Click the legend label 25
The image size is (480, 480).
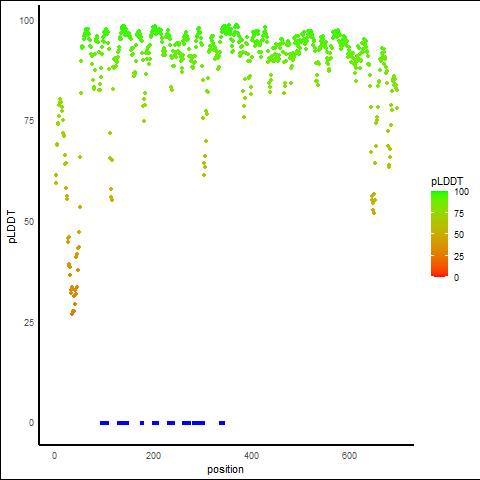[459, 256]
